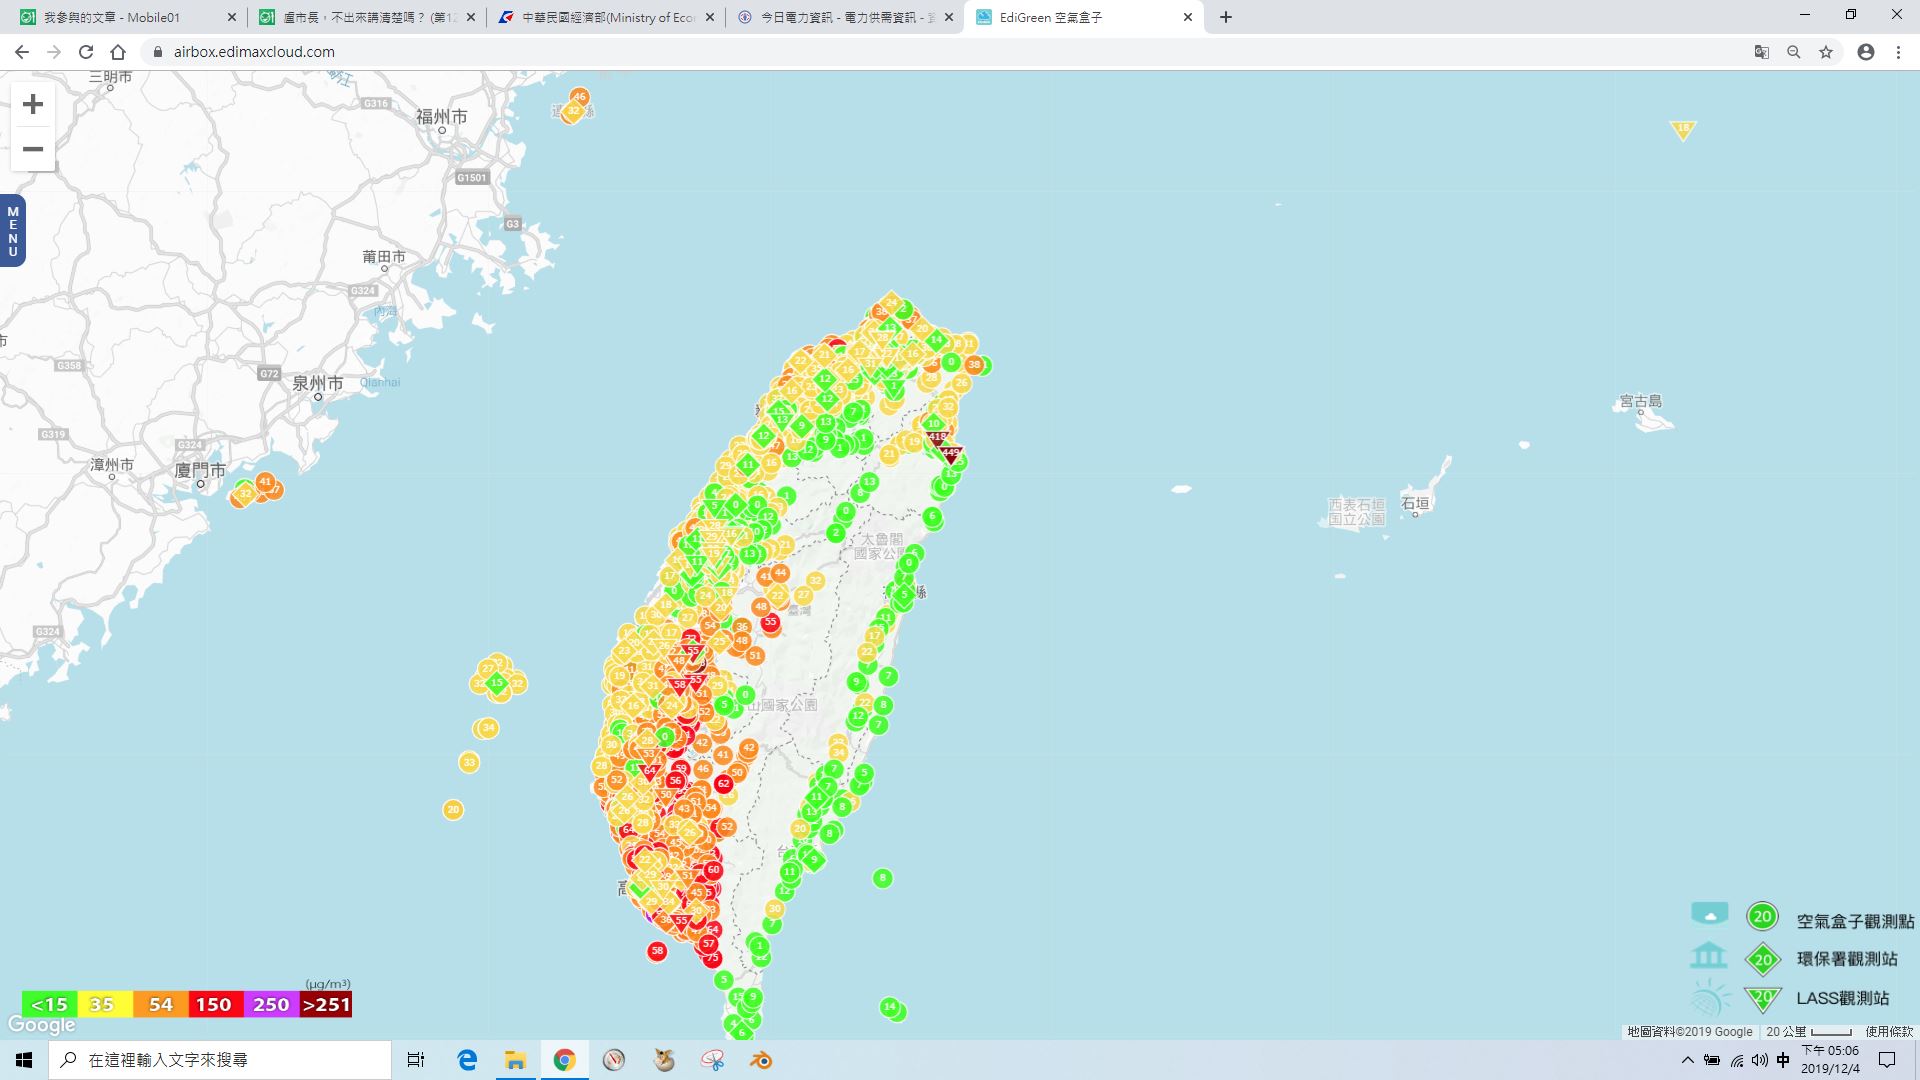Click the red 58 circle marker offshore
1920x1080 pixels.
pyautogui.click(x=657, y=951)
